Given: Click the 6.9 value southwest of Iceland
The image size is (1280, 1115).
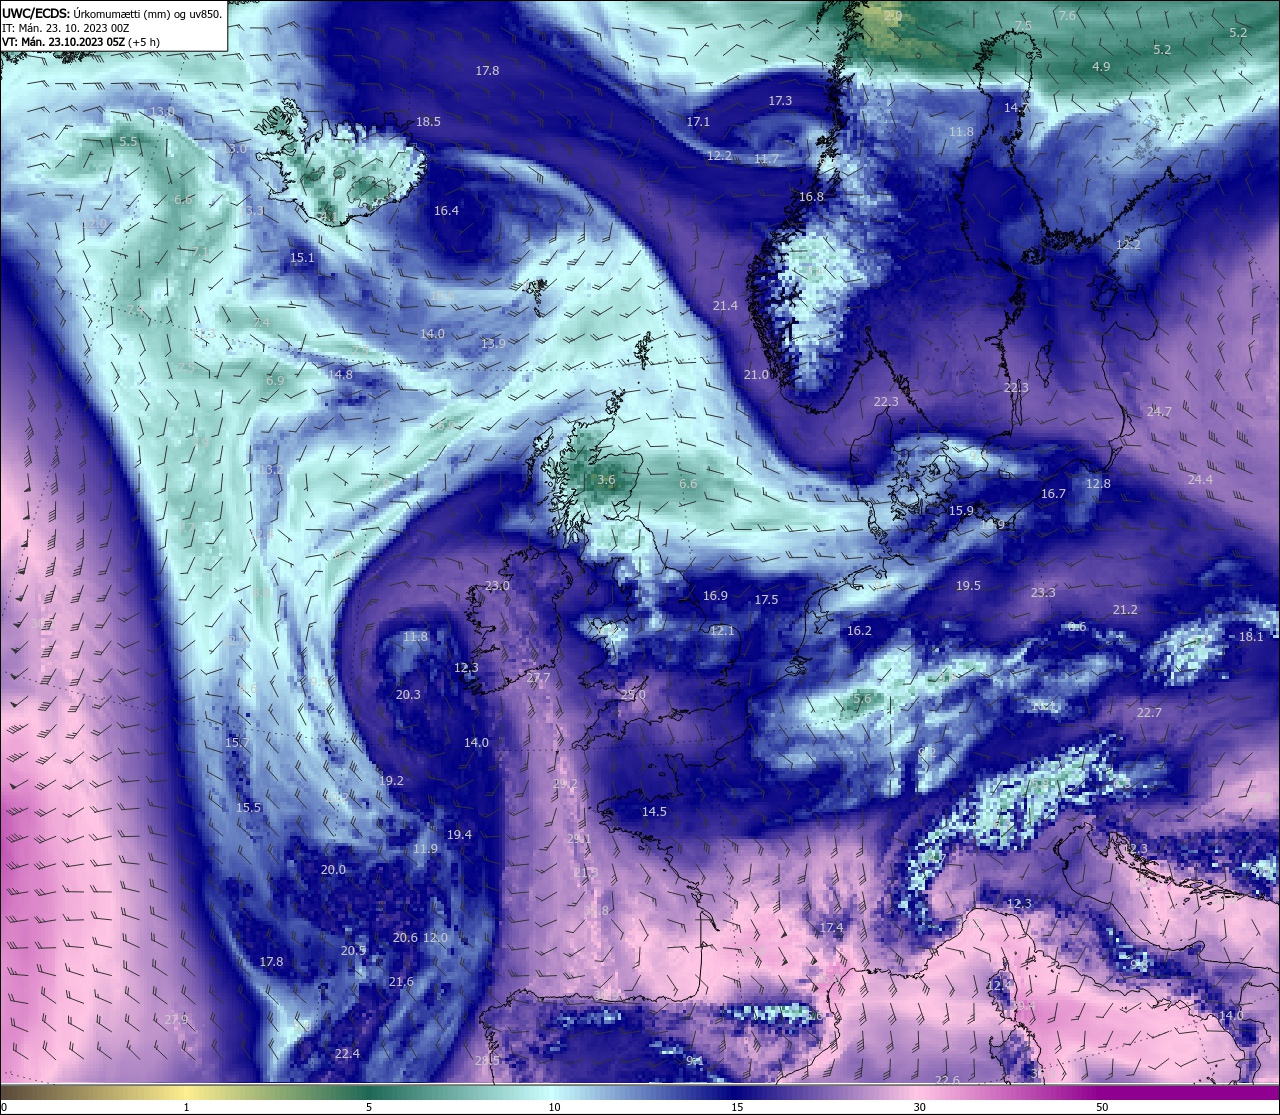Looking at the screenshot, I should [275, 380].
